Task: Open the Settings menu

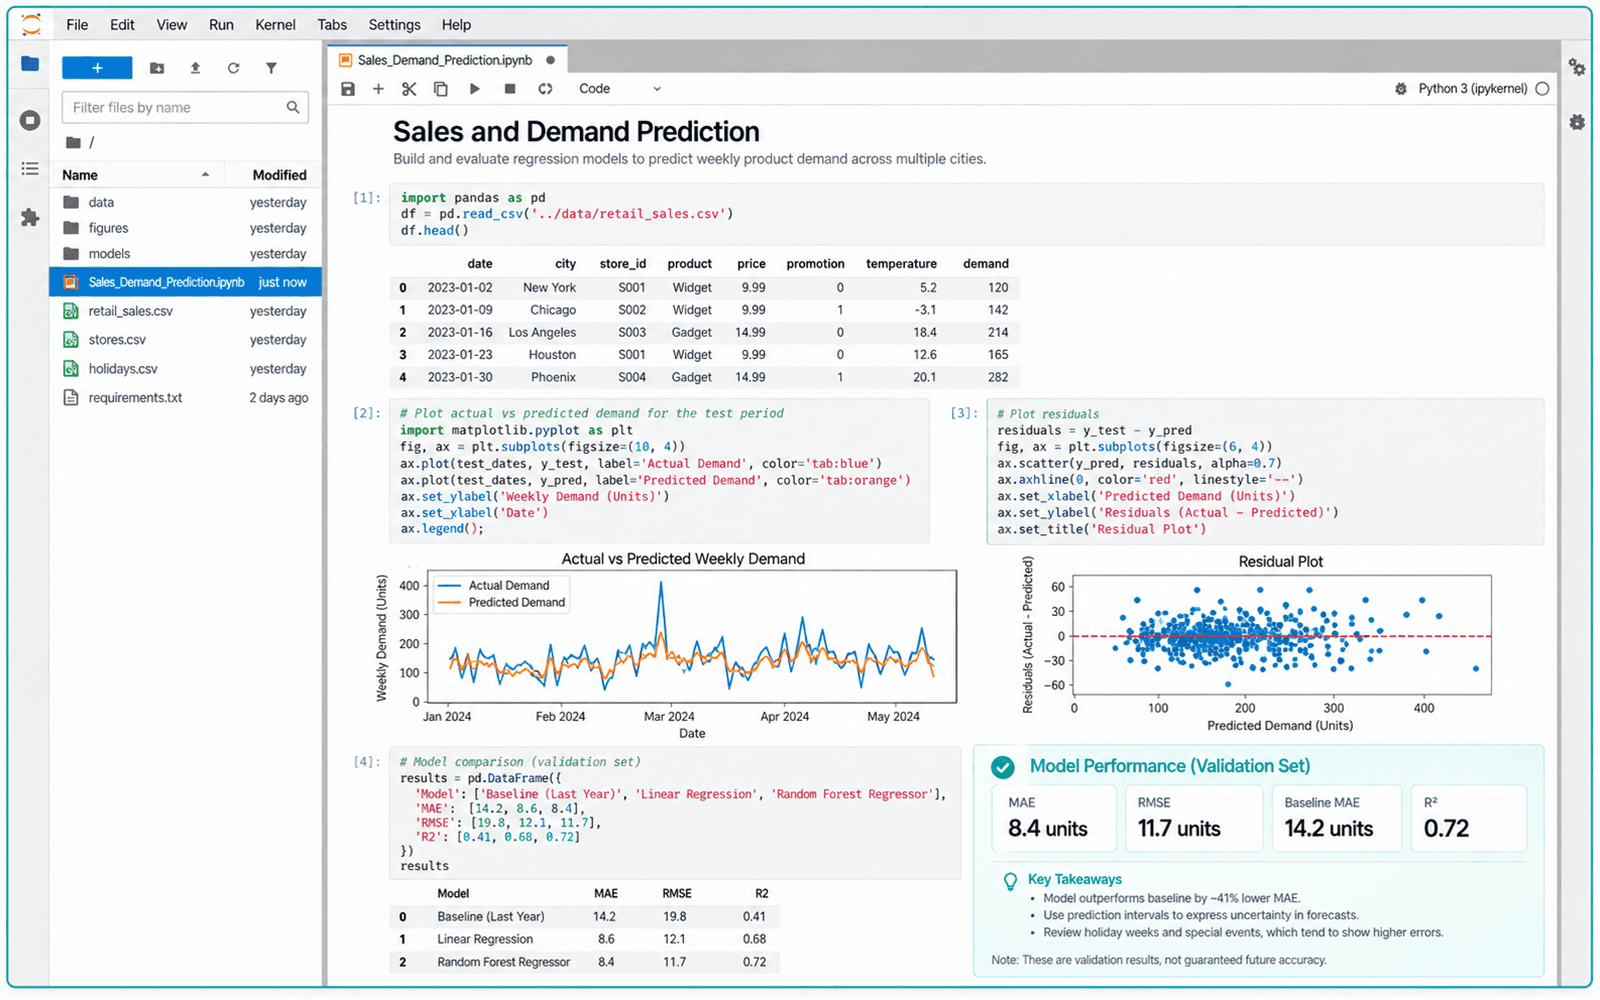Action: pos(394,25)
